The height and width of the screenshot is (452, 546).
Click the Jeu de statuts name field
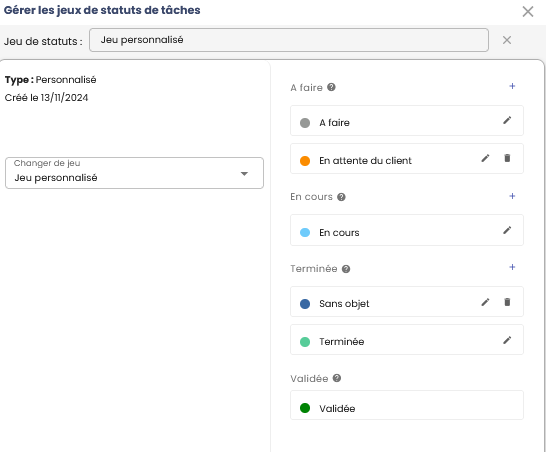pyautogui.click(x=289, y=40)
